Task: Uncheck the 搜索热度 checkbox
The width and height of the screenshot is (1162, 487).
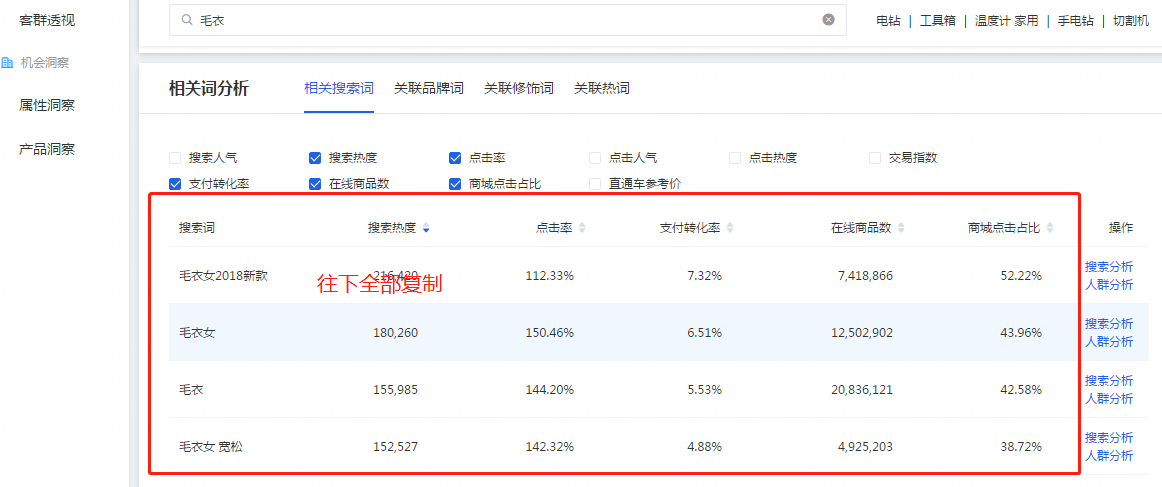Action: click(x=315, y=158)
